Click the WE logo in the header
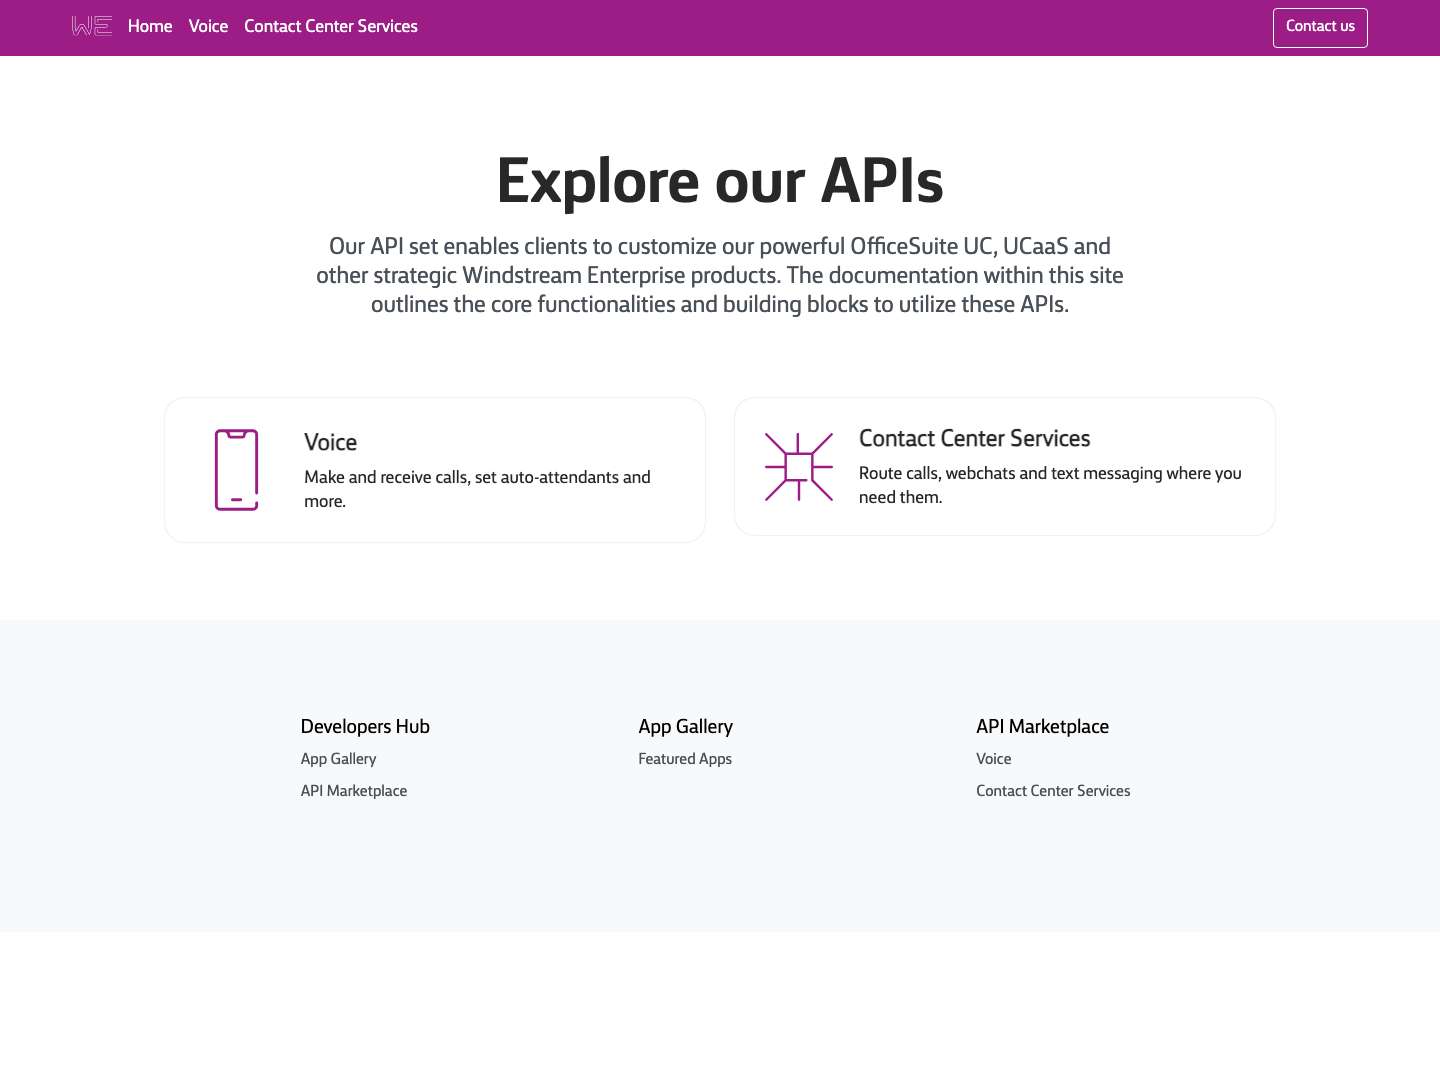 [x=91, y=26]
